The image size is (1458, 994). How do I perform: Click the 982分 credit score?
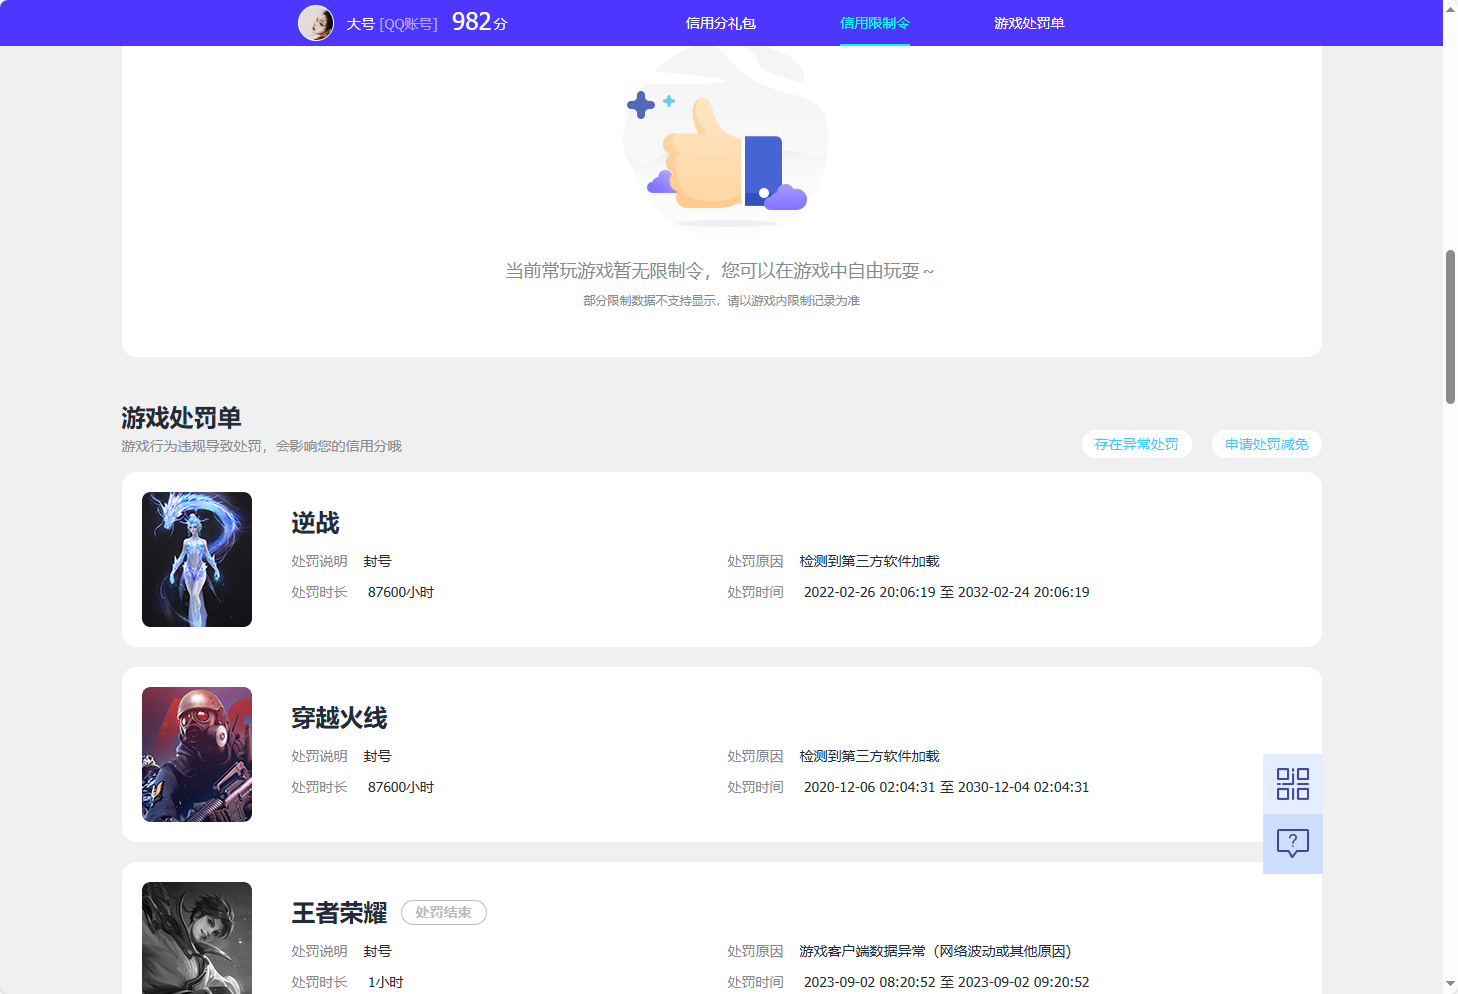tap(478, 21)
